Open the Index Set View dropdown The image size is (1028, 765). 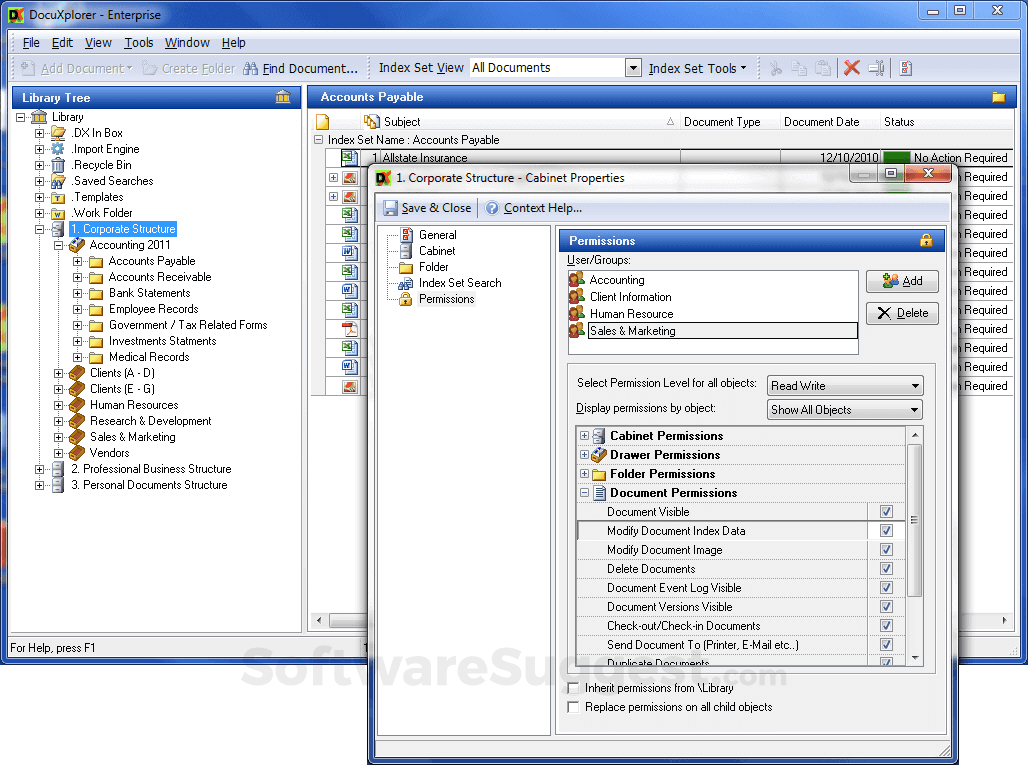click(632, 68)
